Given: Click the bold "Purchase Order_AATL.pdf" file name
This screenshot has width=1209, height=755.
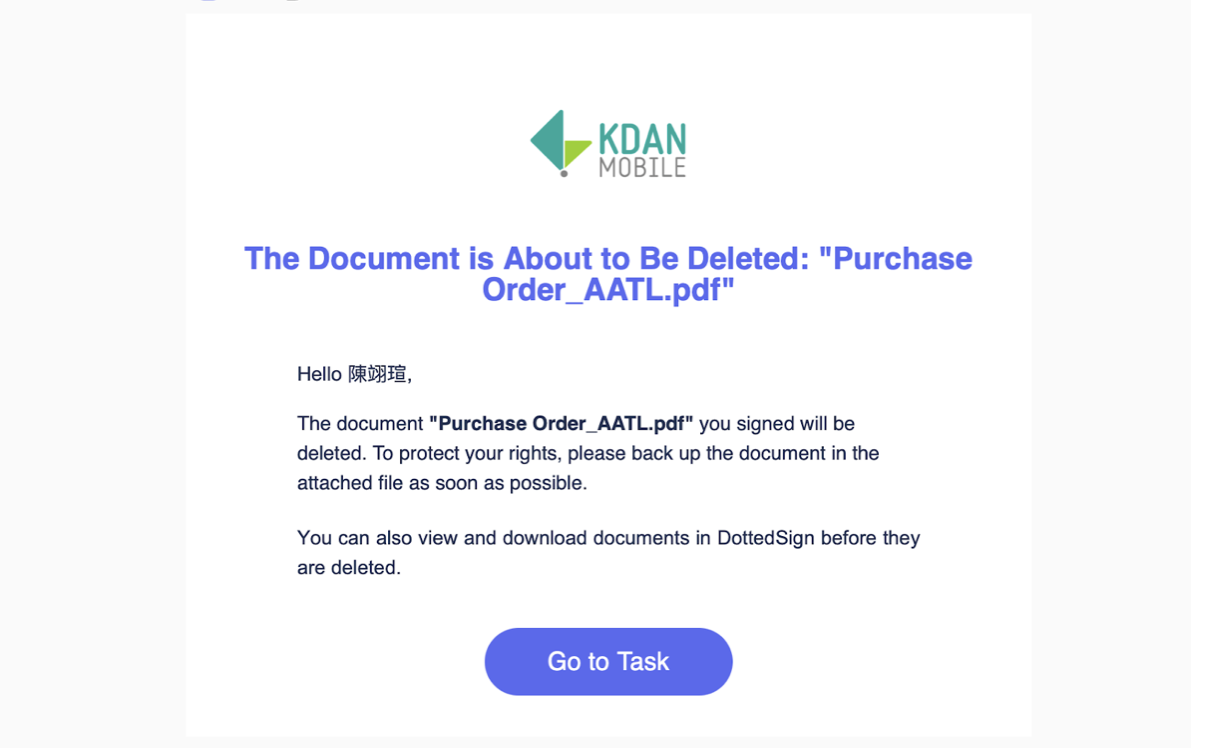Looking at the screenshot, I should (561, 423).
